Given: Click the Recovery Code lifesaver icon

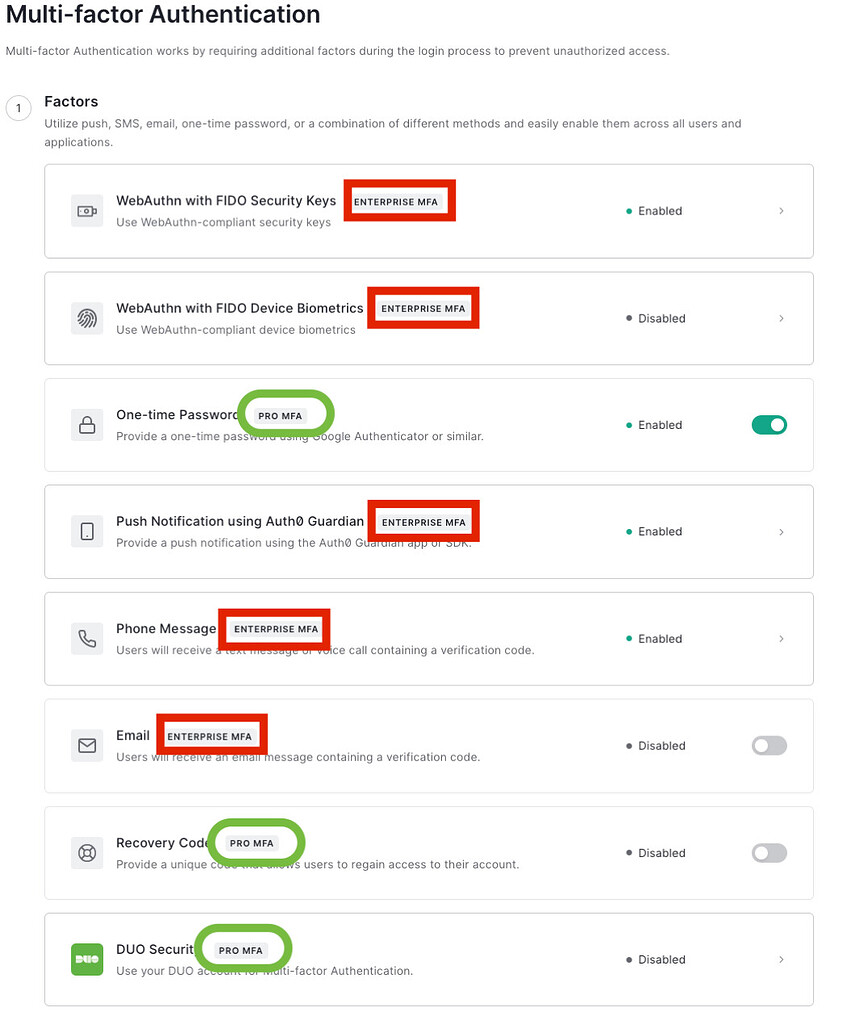Looking at the screenshot, I should pyautogui.click(x=87, y=852).
